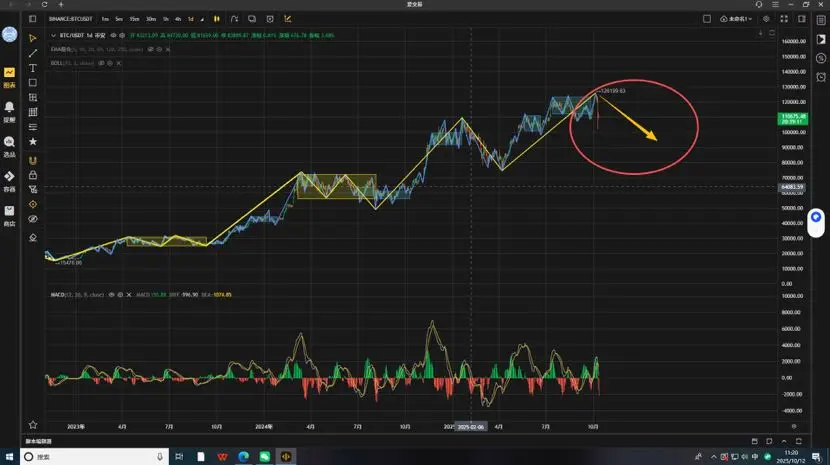
Task: Open the ruler measurement grid tool
Action: 33,97
